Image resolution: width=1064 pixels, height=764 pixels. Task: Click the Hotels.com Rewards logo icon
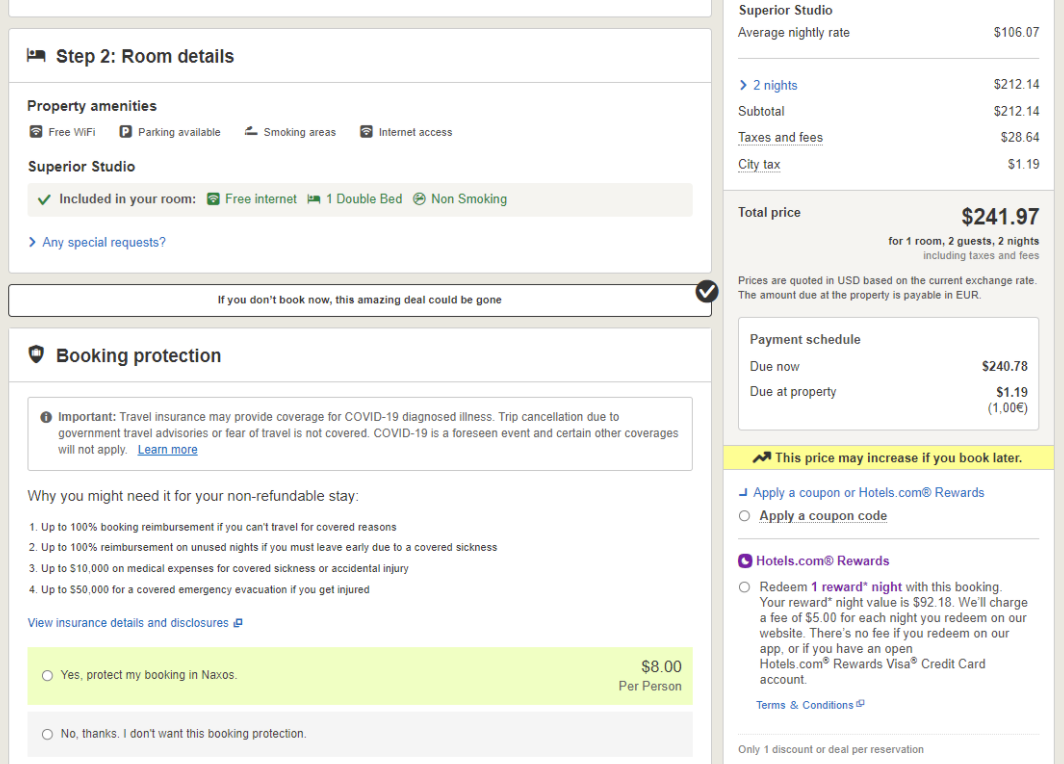click(744, 560)
